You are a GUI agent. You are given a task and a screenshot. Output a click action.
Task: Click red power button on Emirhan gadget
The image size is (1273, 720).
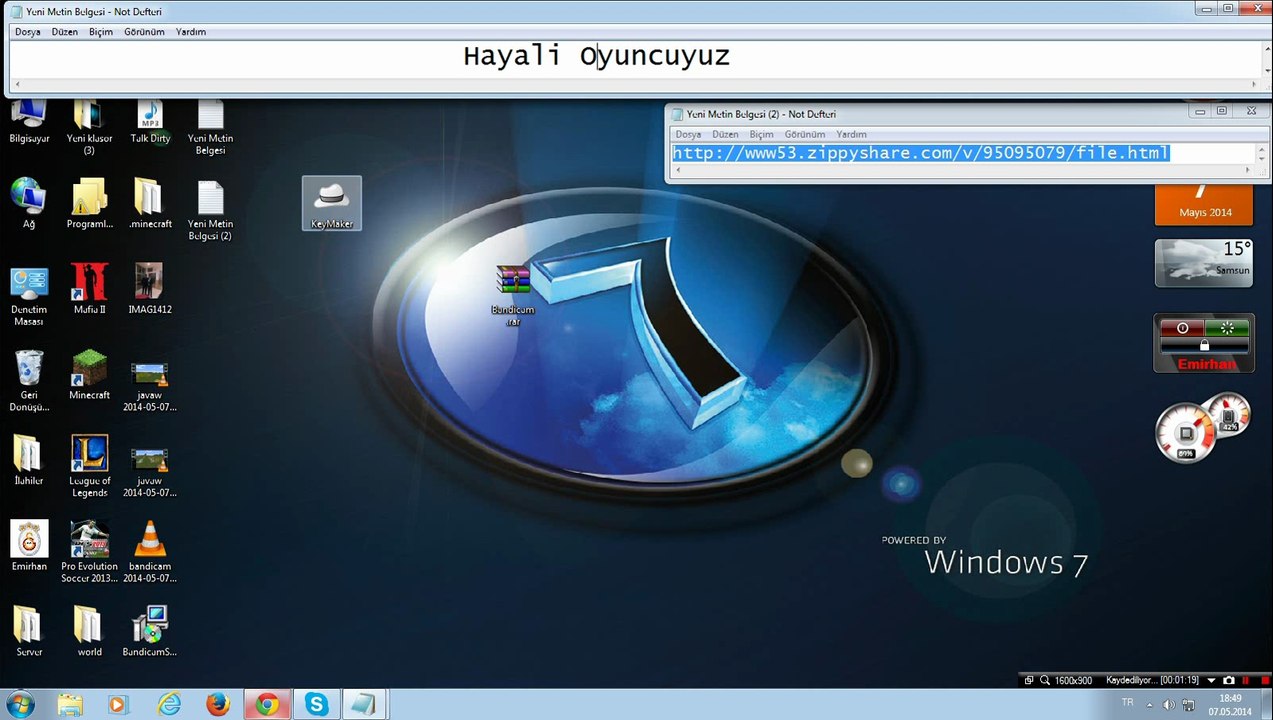click(1183, 328)
